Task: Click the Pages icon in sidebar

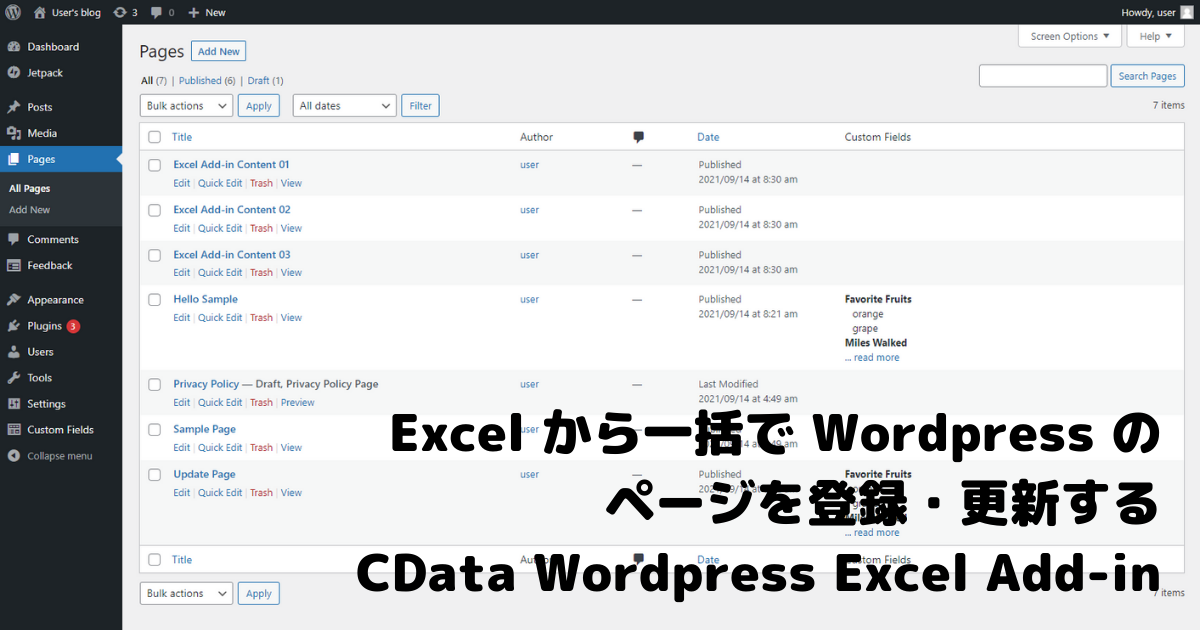Action: coord(13,159)
